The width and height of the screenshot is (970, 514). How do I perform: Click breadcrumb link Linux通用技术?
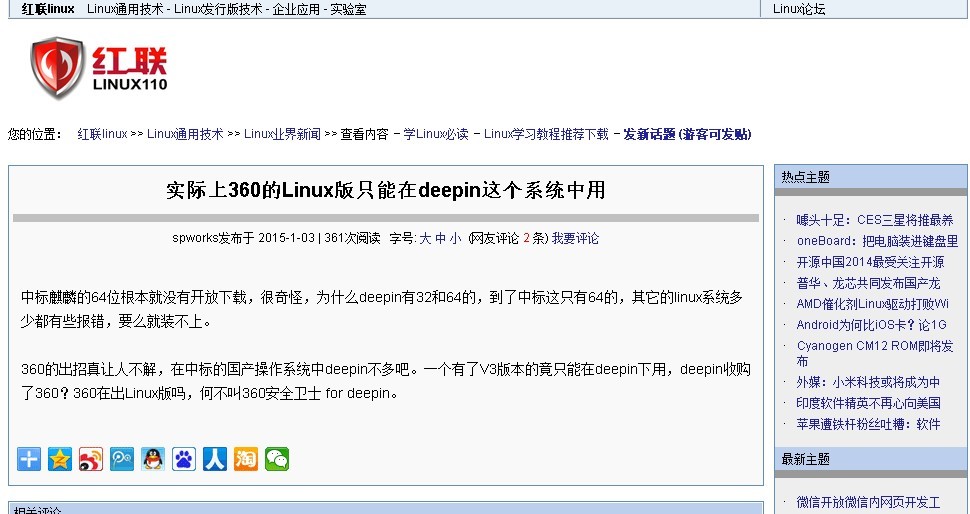pos(185,134)
